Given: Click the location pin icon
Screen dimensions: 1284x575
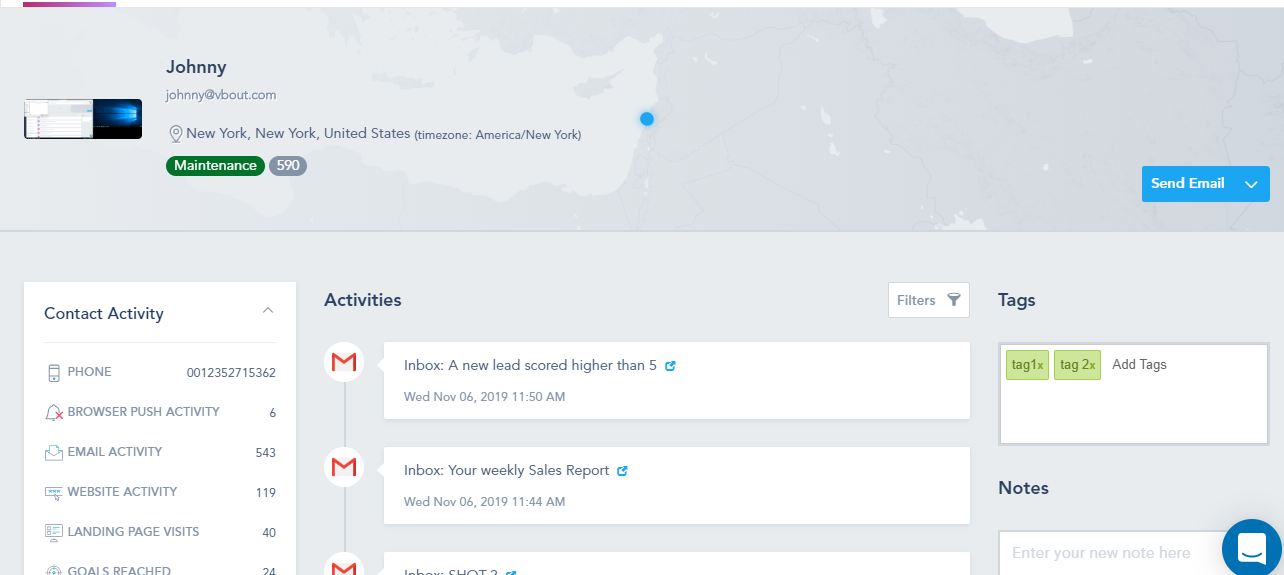Looking at the screenshot, I should (175, 134).
